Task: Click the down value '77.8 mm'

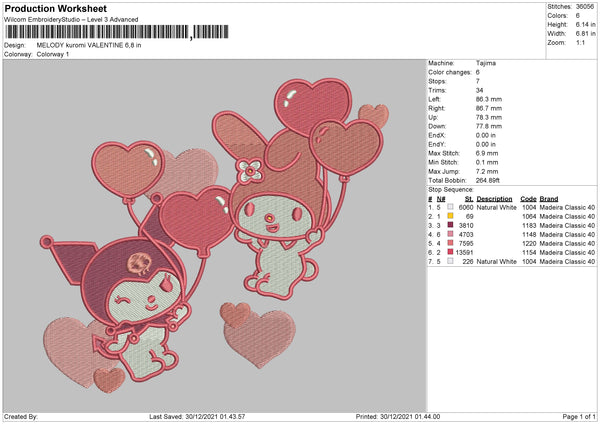Action: [x=489, y=126]
